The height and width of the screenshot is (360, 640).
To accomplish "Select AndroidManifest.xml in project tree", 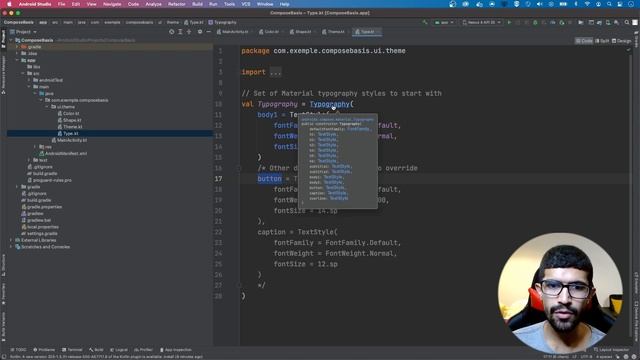I will pos(63,153).
